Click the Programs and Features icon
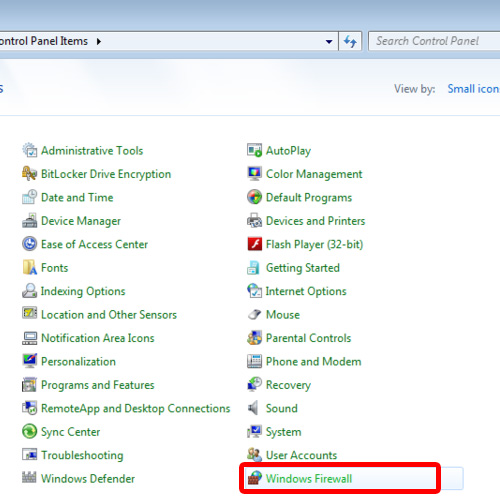Screen dimensions: 500x500 click(x=29, y=385)
